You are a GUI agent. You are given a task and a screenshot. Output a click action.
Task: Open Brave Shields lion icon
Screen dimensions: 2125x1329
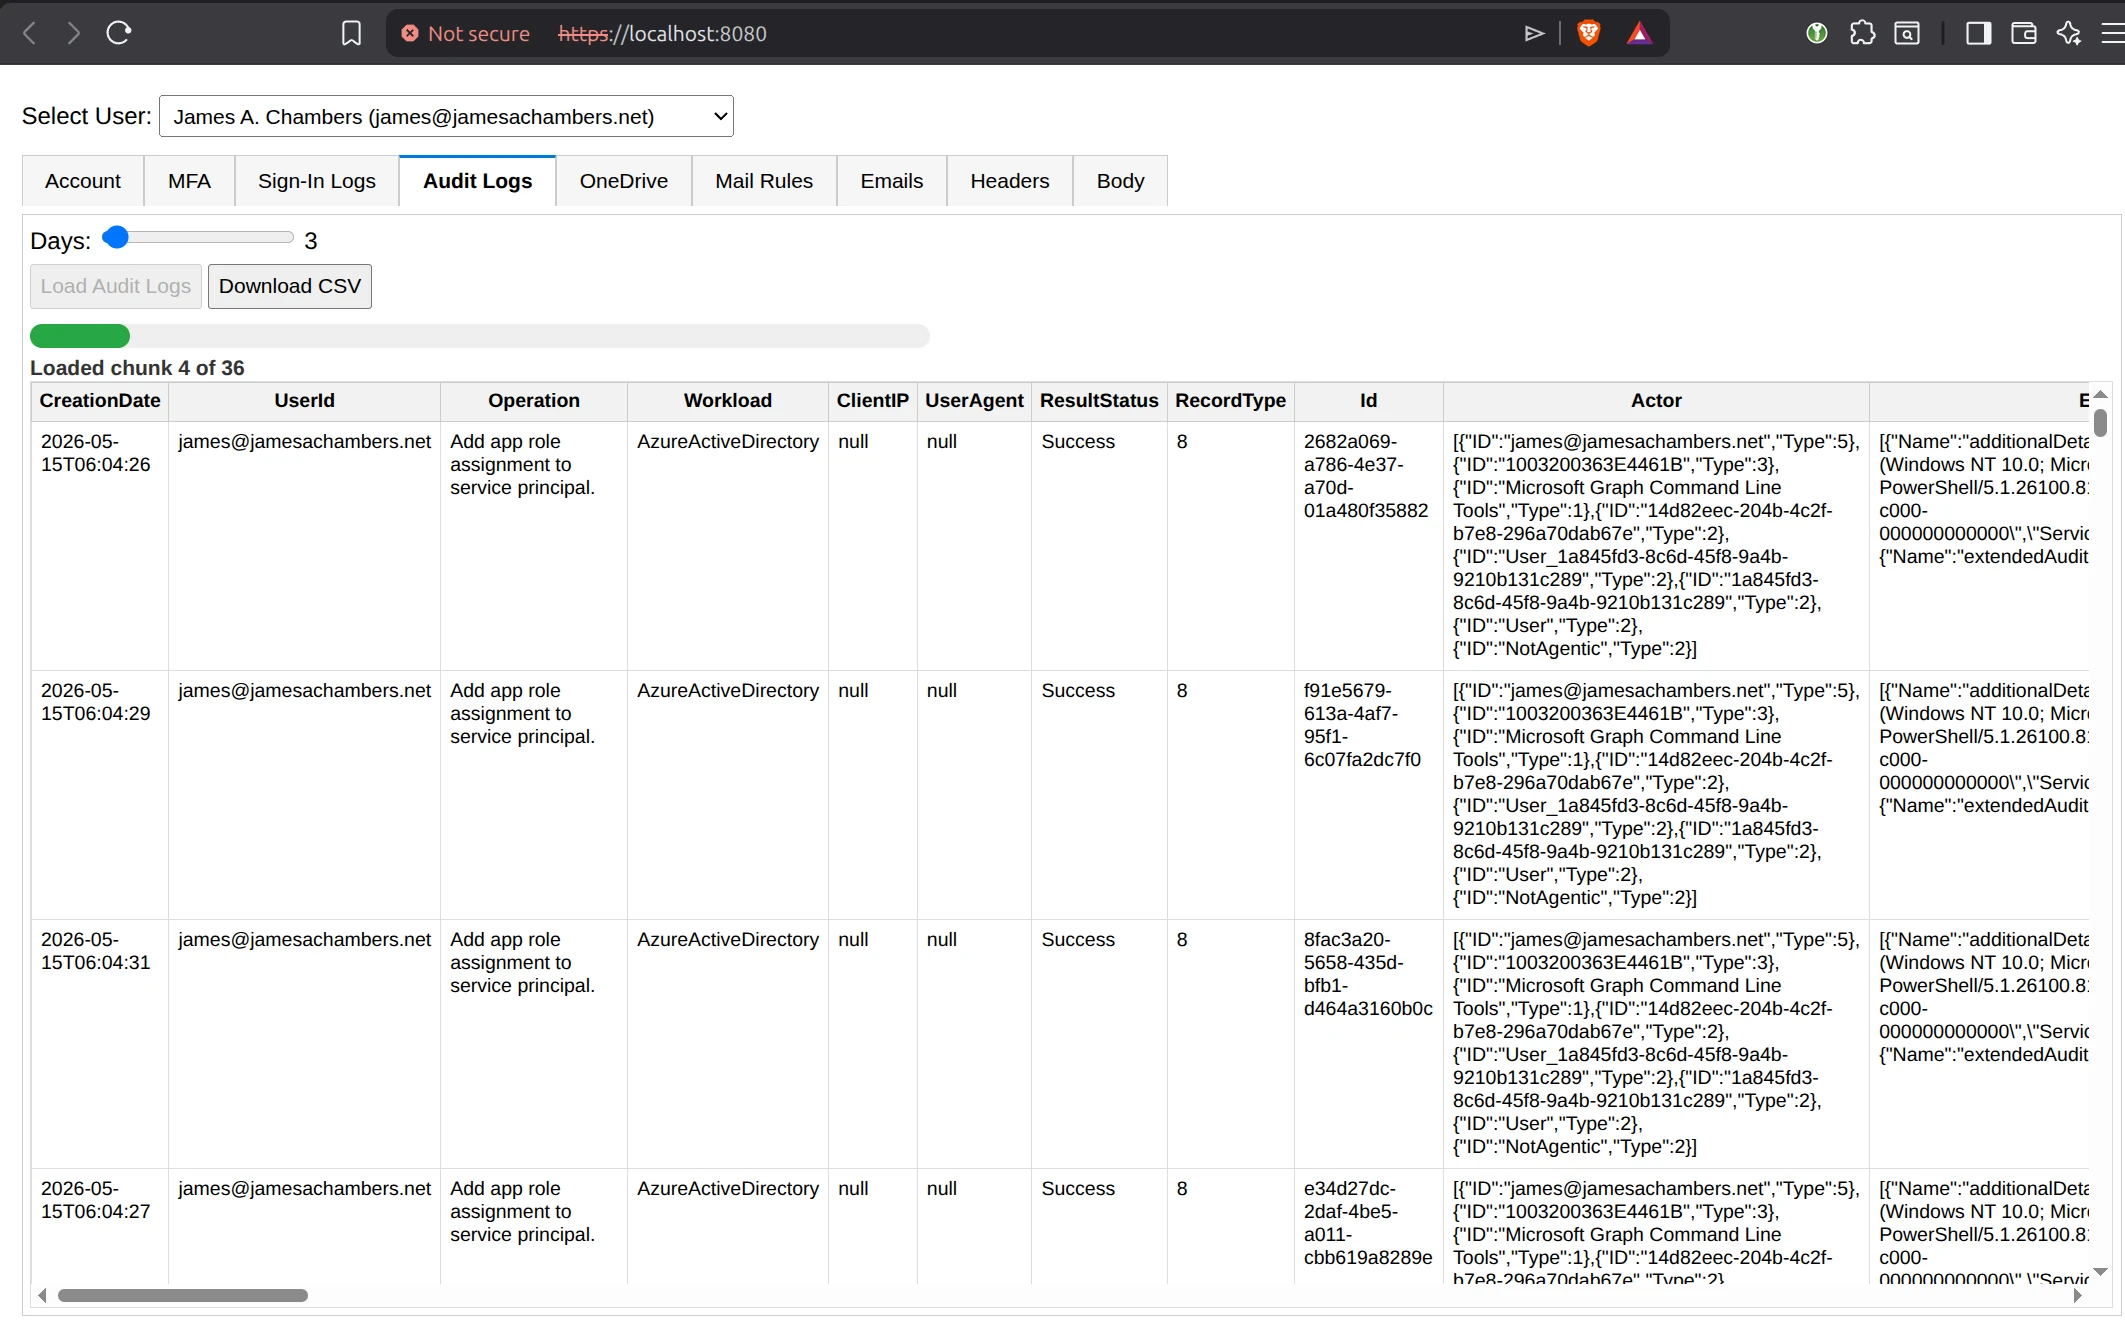1588,34
